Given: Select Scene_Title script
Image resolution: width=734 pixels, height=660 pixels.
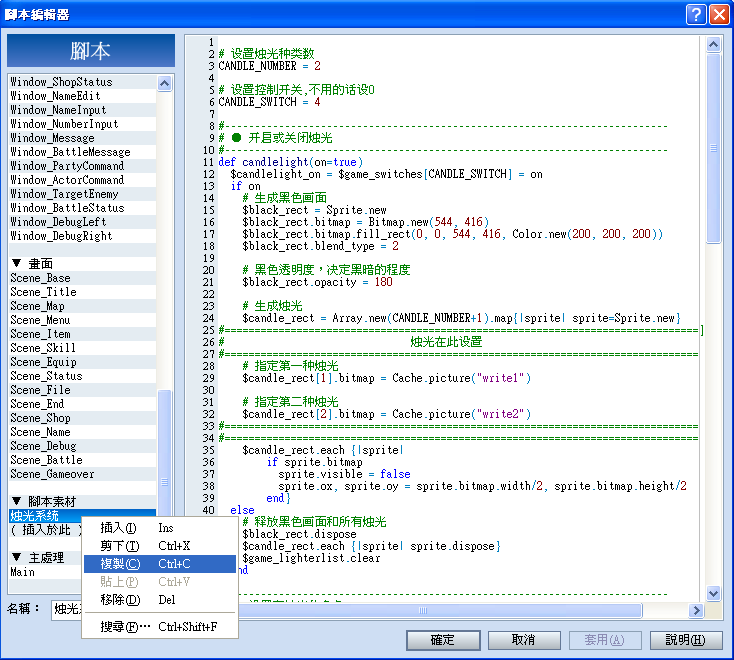Looking at the screenshot, I should 82,292.
